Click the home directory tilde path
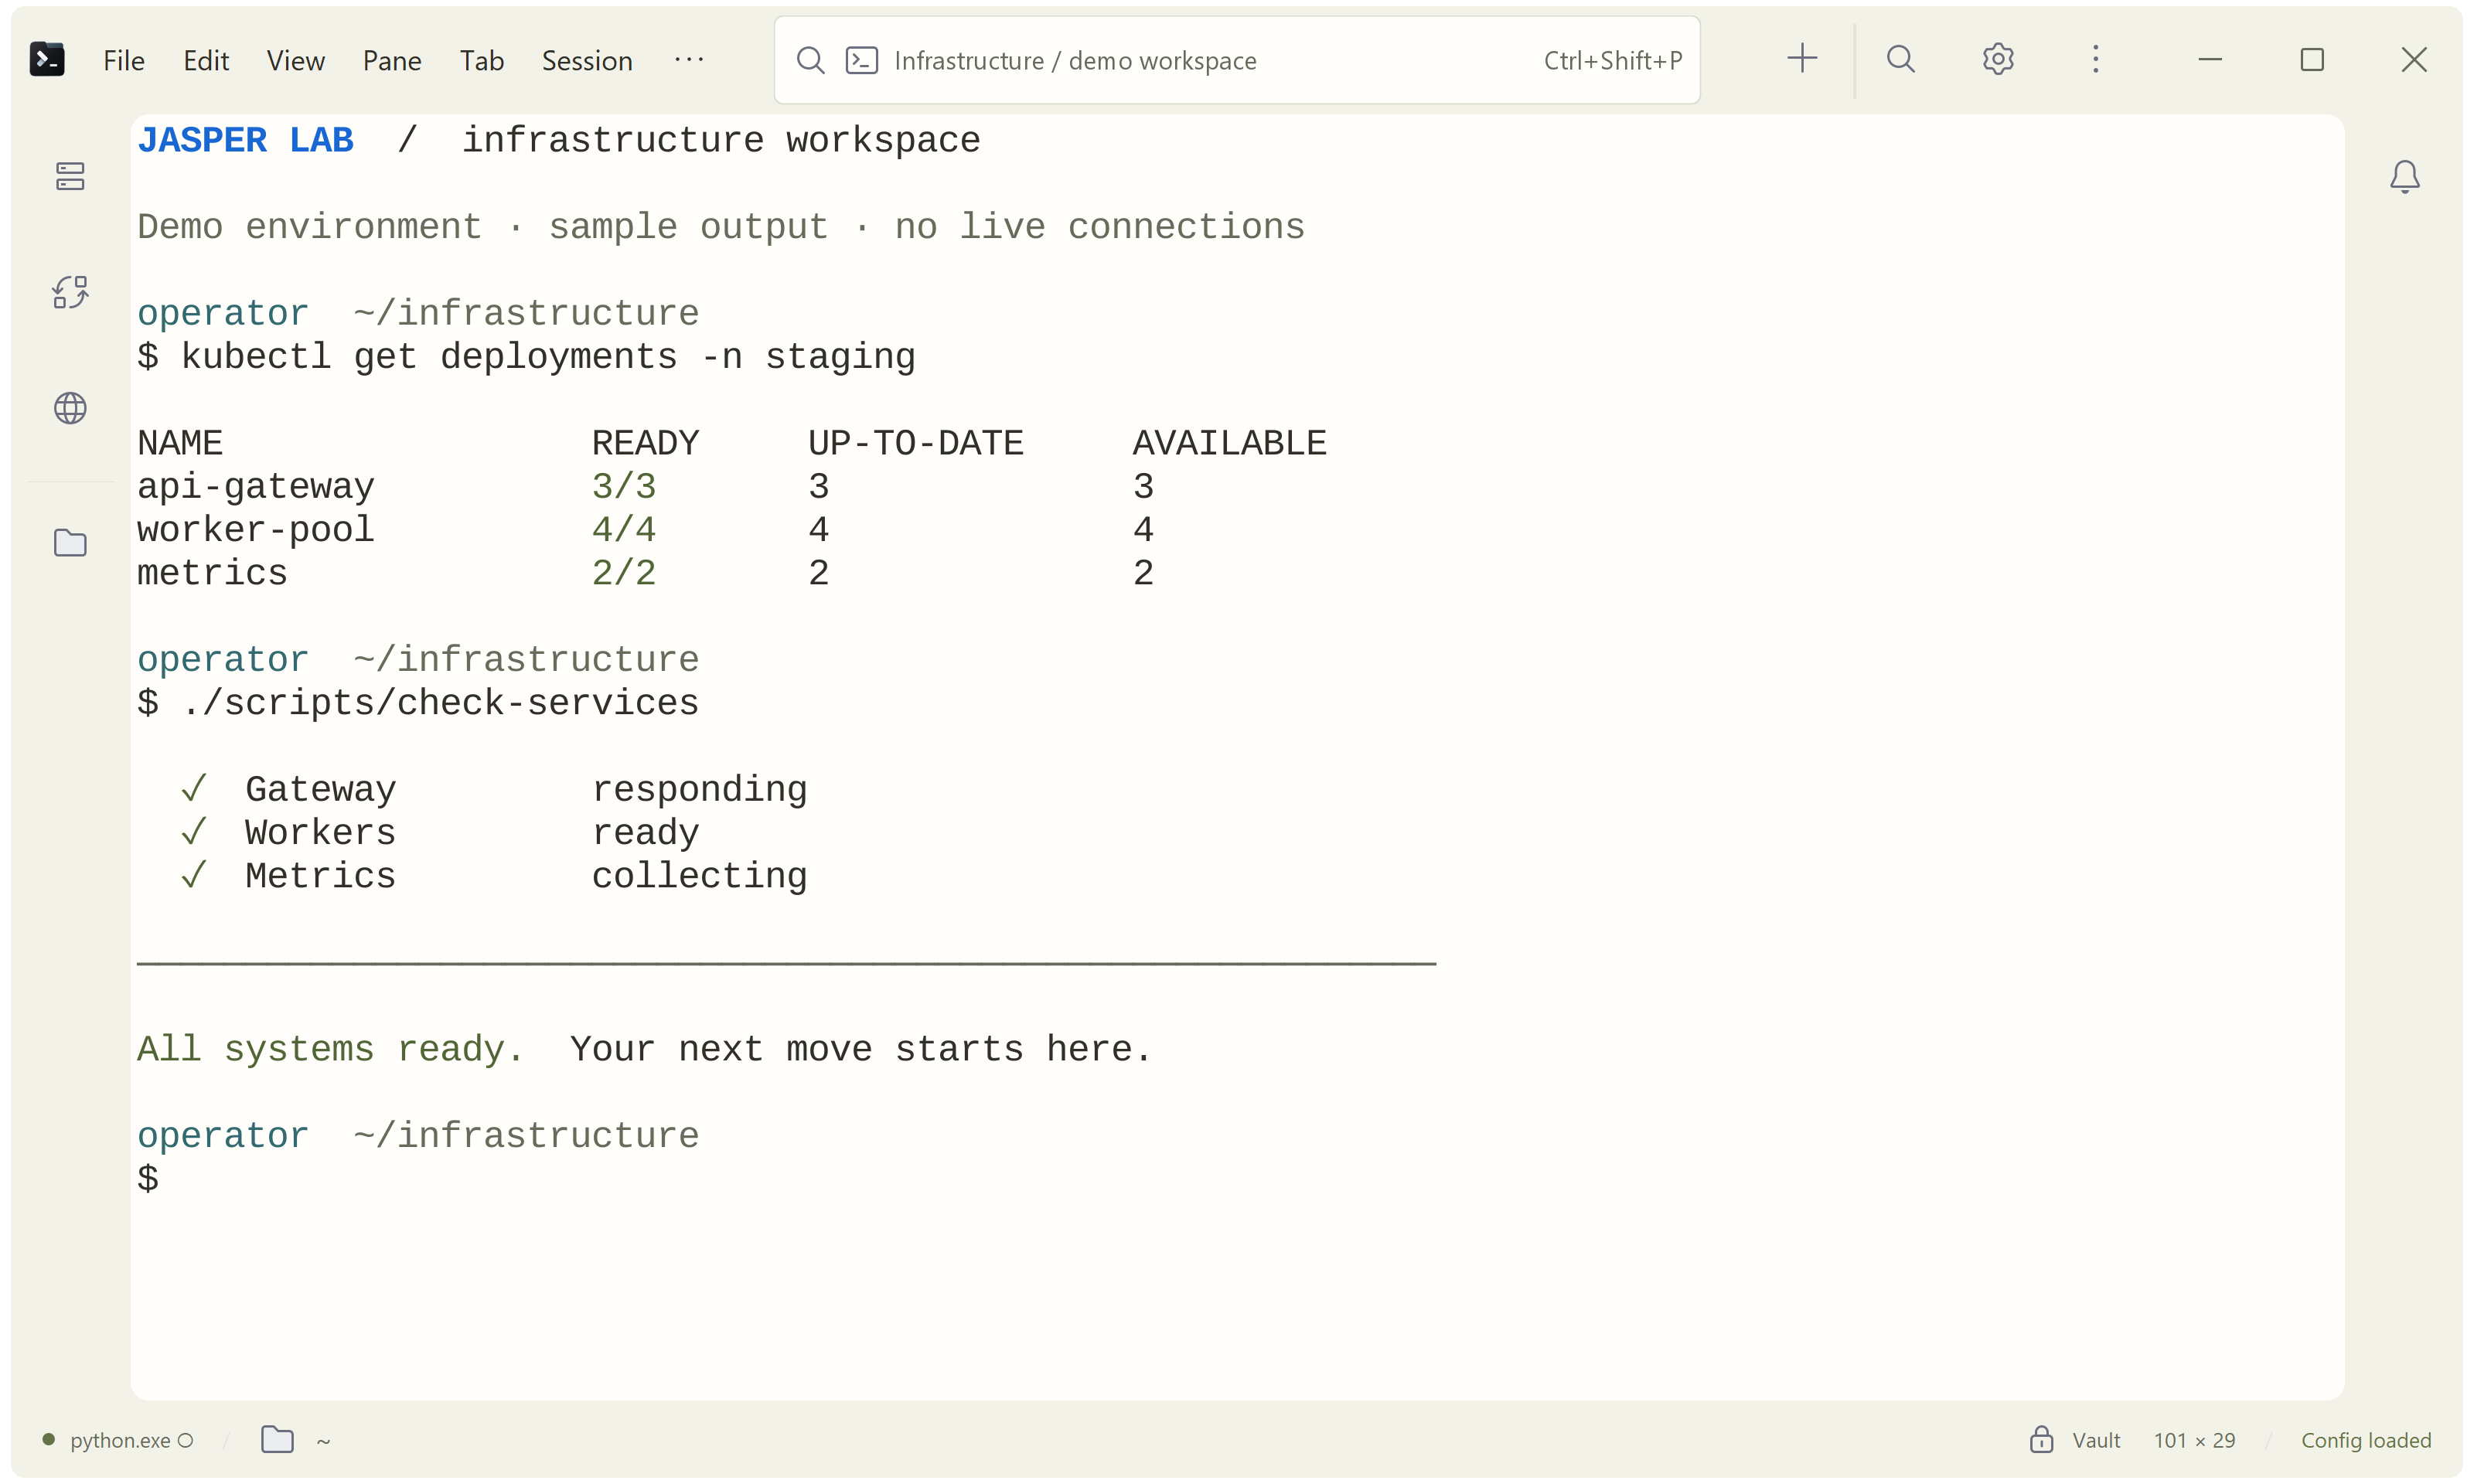This screenshot has height=1484, width=2474. pyautogui.click(x=323, y=1441)
